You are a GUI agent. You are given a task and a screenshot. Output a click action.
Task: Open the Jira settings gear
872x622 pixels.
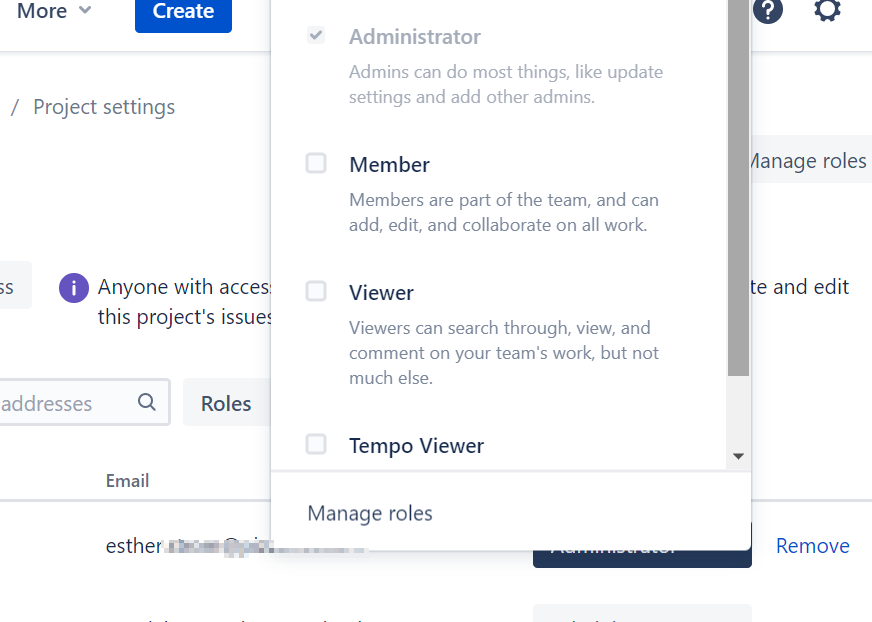click(x=827, y=11)
